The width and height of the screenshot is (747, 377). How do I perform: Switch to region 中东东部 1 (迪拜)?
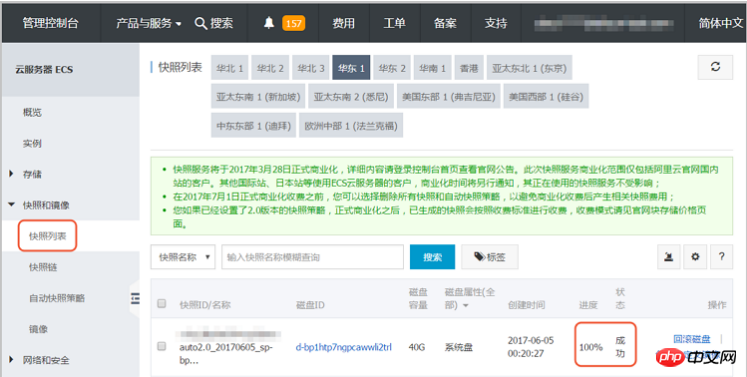pos(253,125)
